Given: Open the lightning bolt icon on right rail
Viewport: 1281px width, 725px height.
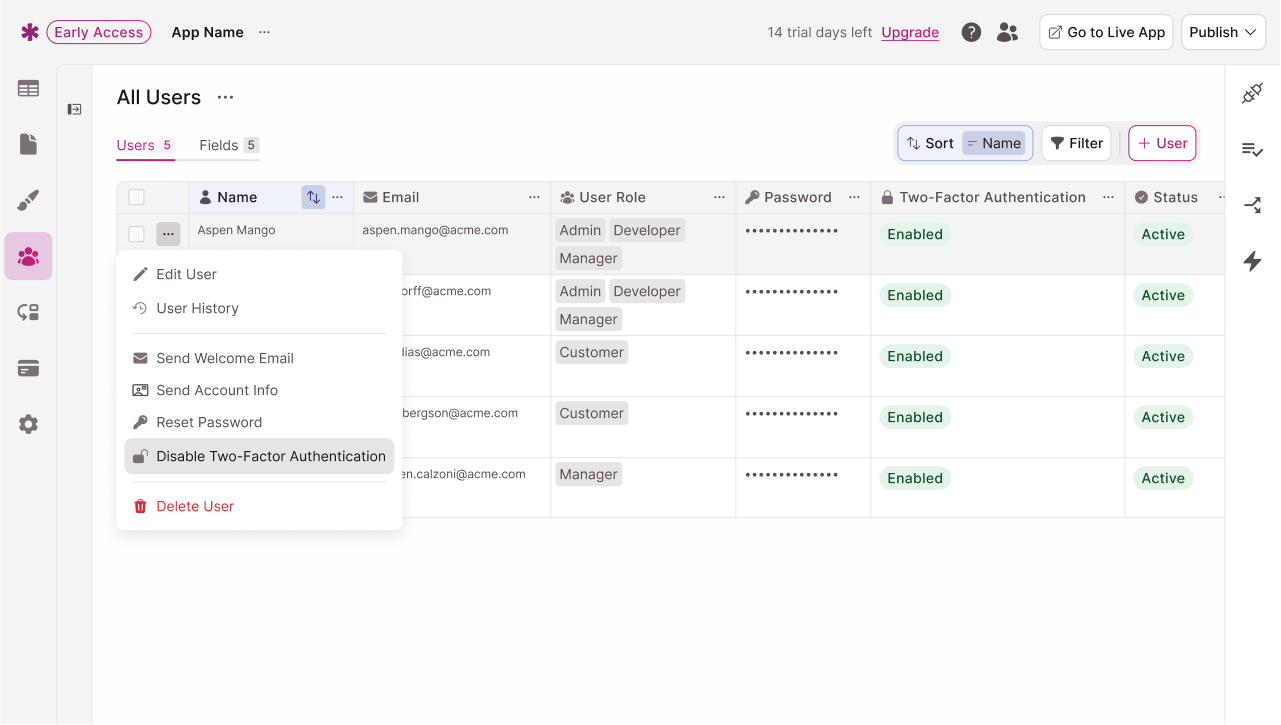Looking at the screenshot, I should click(1252, 261).
